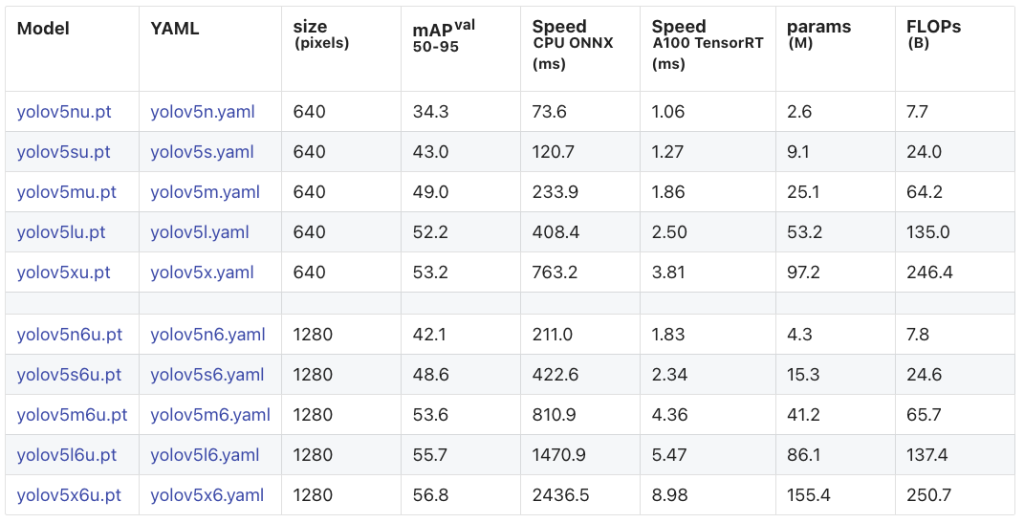This screenshot has width=1024, height=523.
Task: Open the yolov5l.yaml configuration link
Action: [200, 232]
